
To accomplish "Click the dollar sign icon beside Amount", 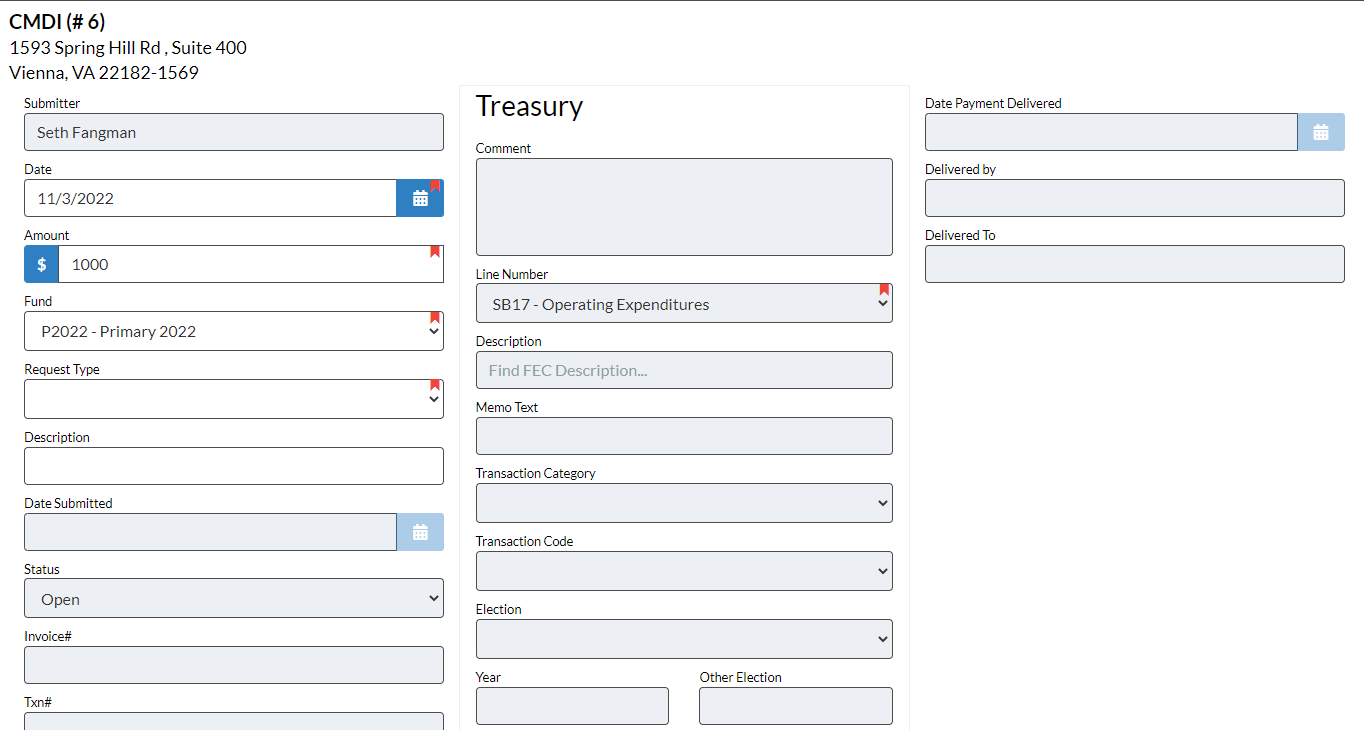I will (41, 264).
